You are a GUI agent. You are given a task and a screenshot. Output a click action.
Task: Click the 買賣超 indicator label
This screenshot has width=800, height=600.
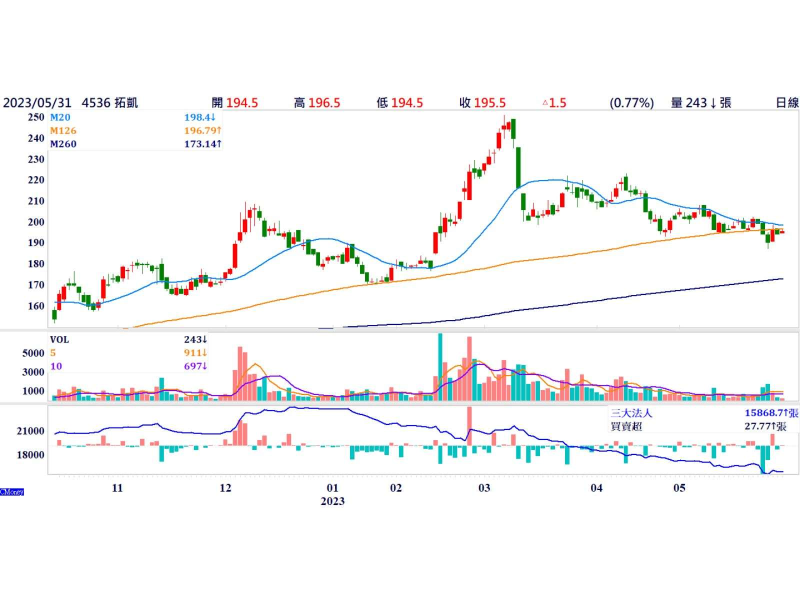pos(628,427)
